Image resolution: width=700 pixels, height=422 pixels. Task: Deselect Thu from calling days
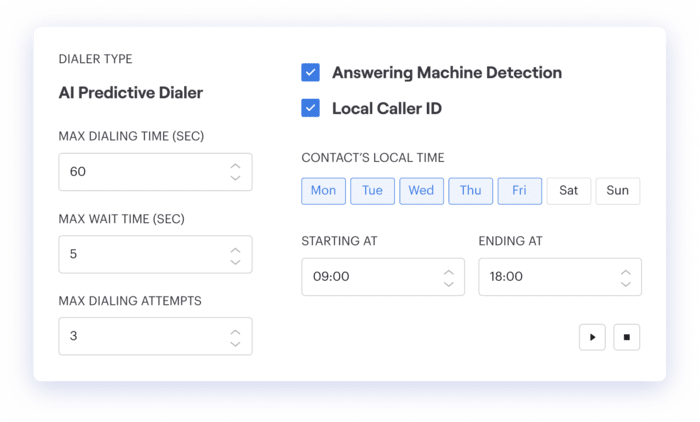pos(470,191)
